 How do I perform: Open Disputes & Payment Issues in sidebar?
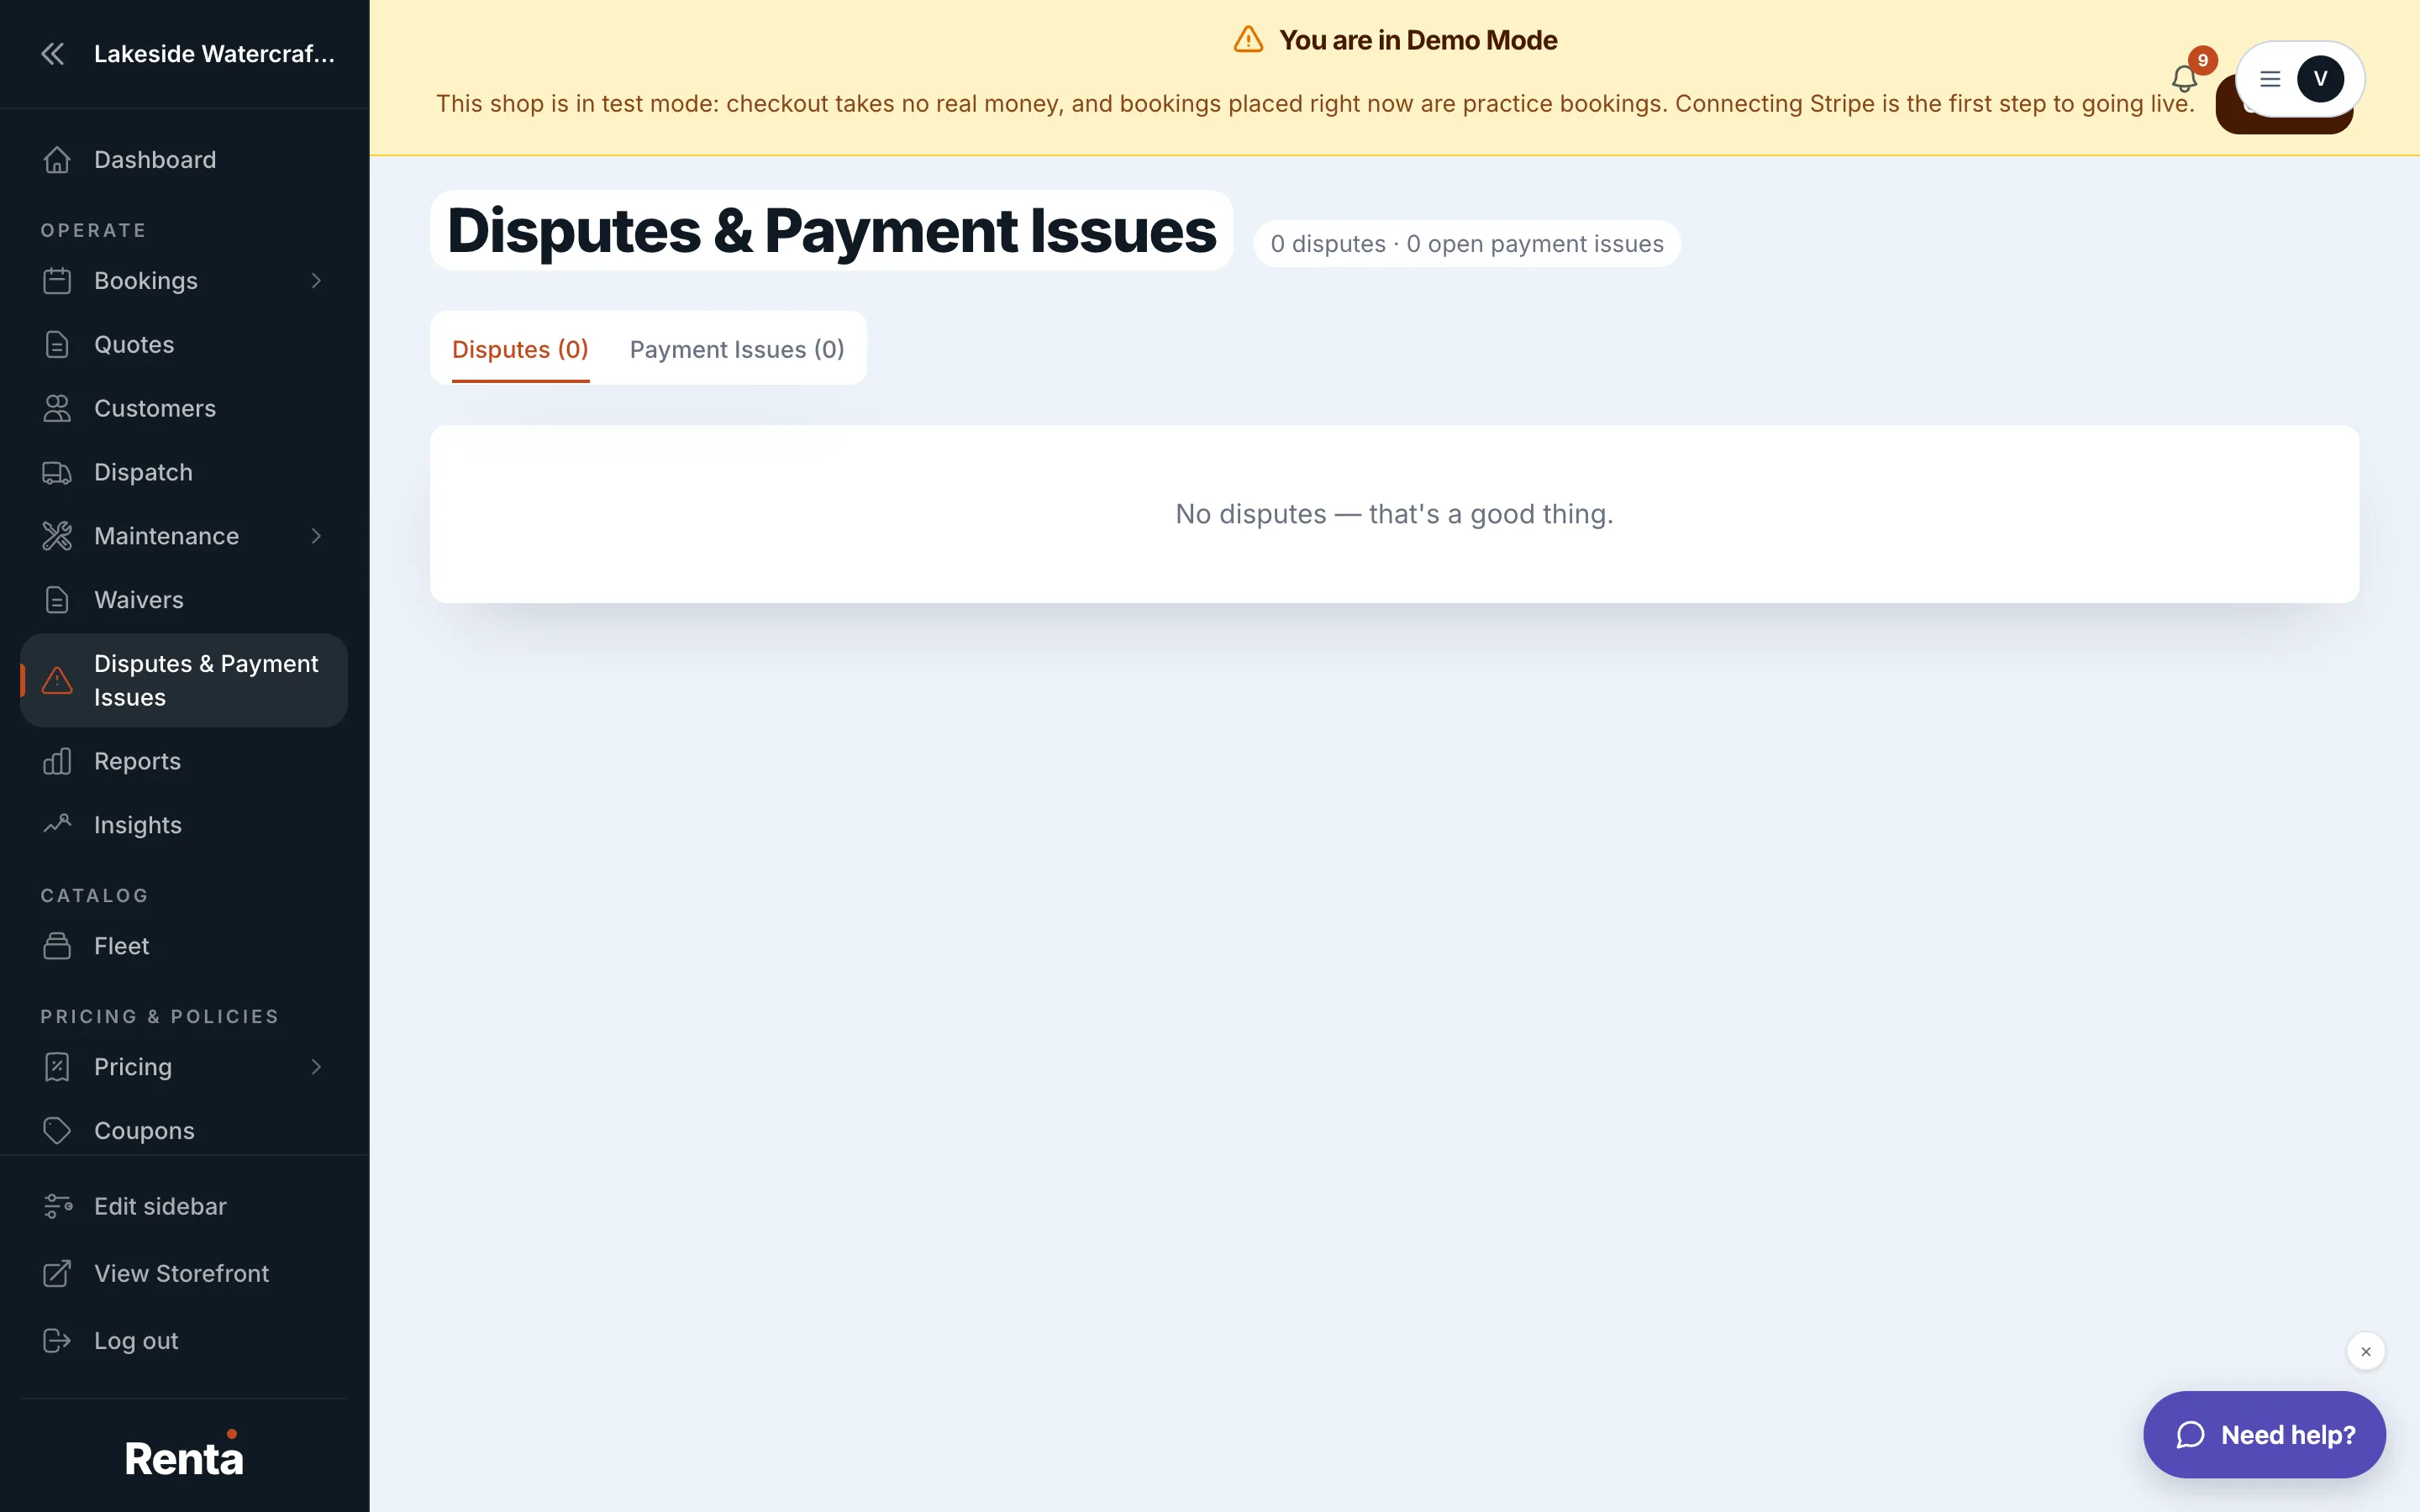tap(184, 681)
